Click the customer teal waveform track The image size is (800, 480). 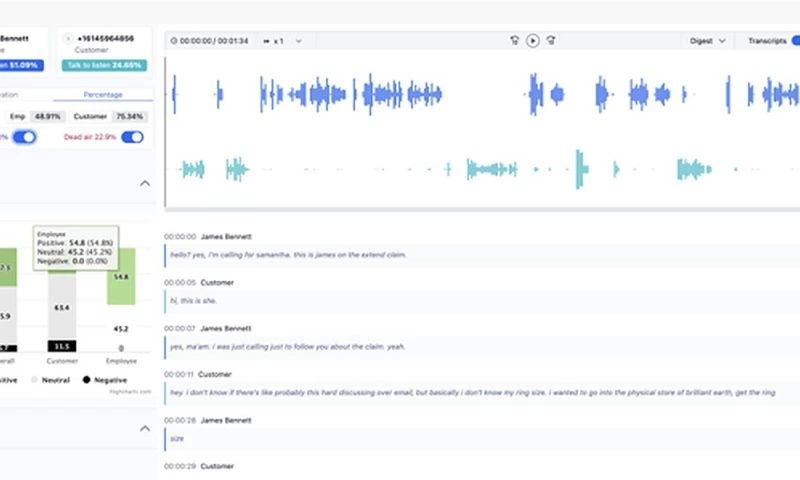point(482,169)
